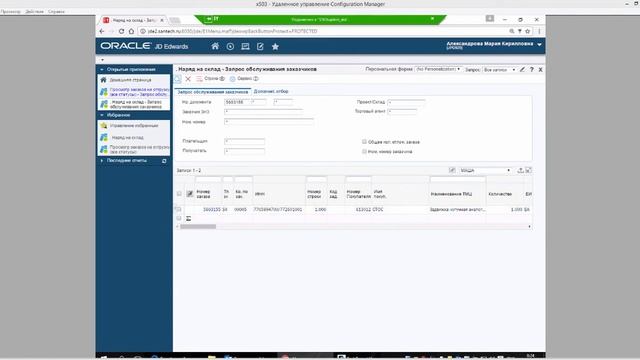Image resolution: width=640 pixels, height=360 pixels.
Task: Click the grid horizontal scrollbar thumb
Action: pyautogui.click(x=198, y=227)
